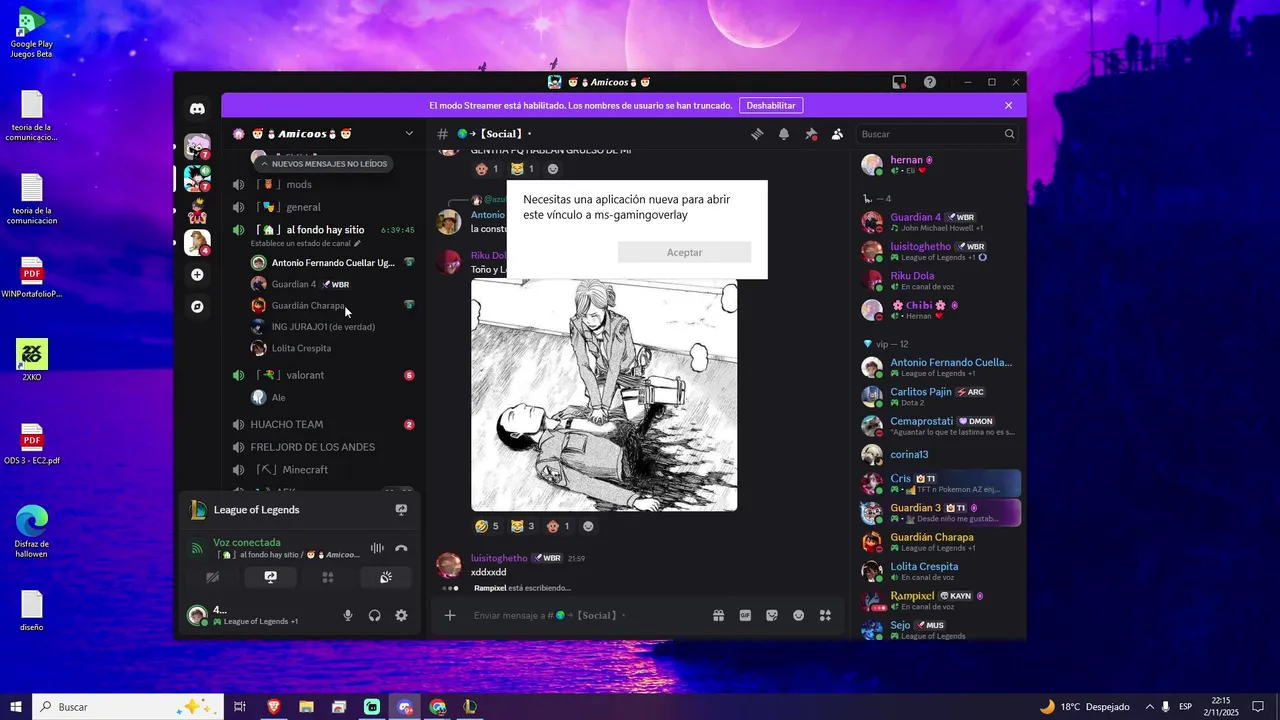Click Aceptar in the ms-gamingoverlay dialog

[684, 252]
